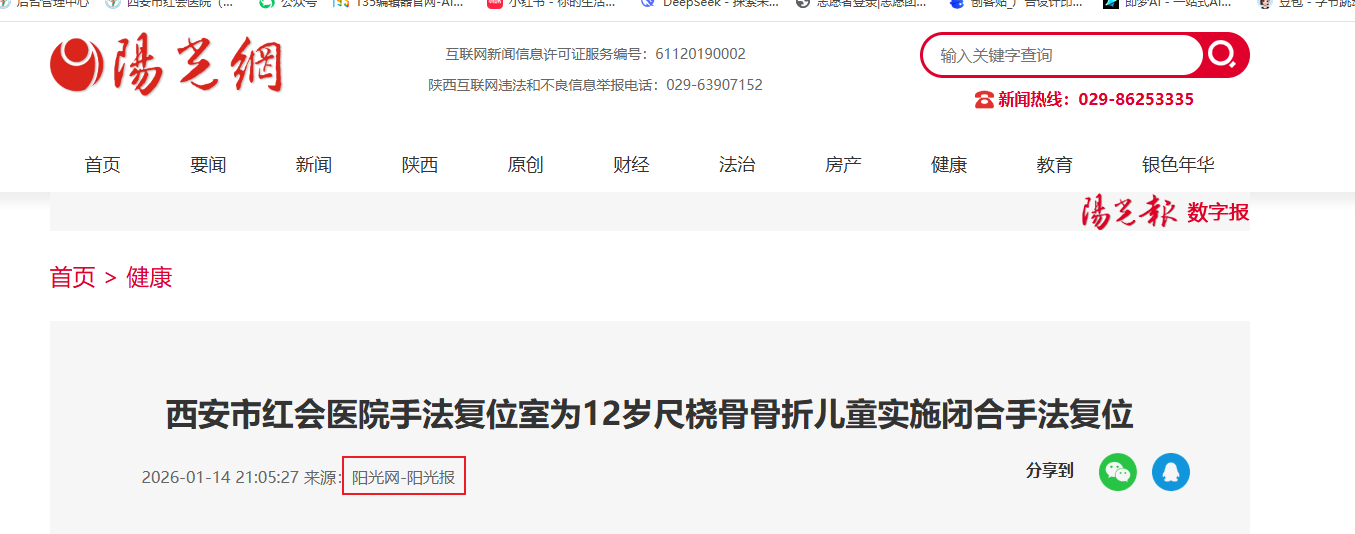Share the article via QQ icon
1355x534 pixels.
(x=1171, y=472)
